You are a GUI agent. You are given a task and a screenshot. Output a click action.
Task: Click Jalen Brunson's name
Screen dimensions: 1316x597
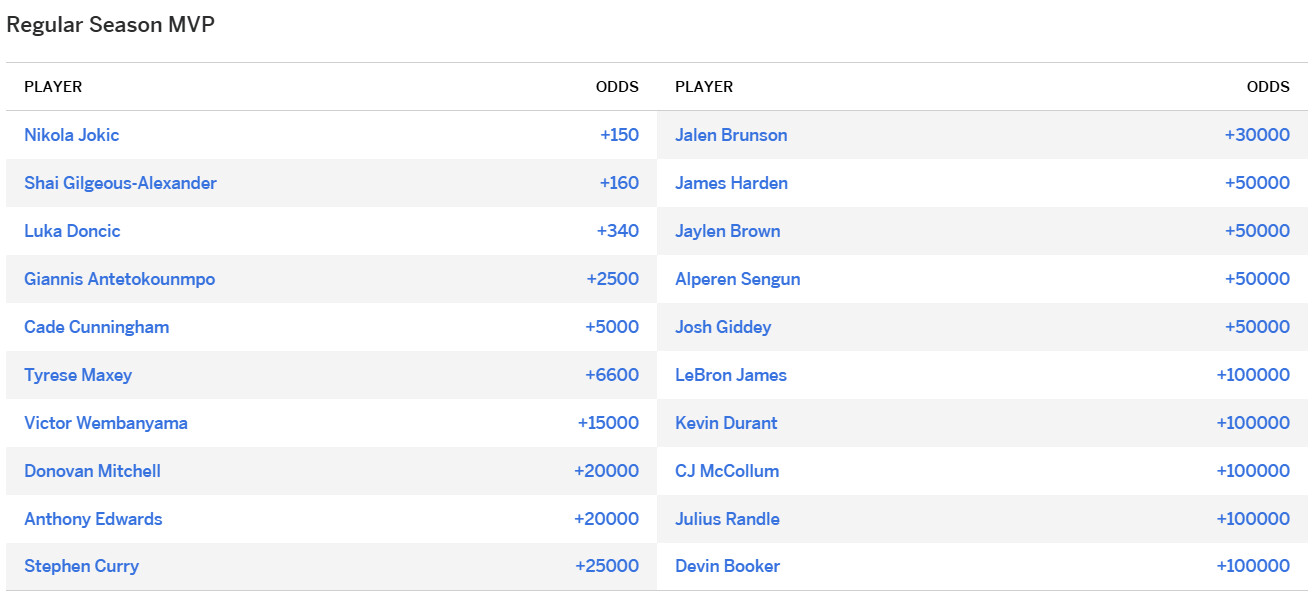pos(731,135)
